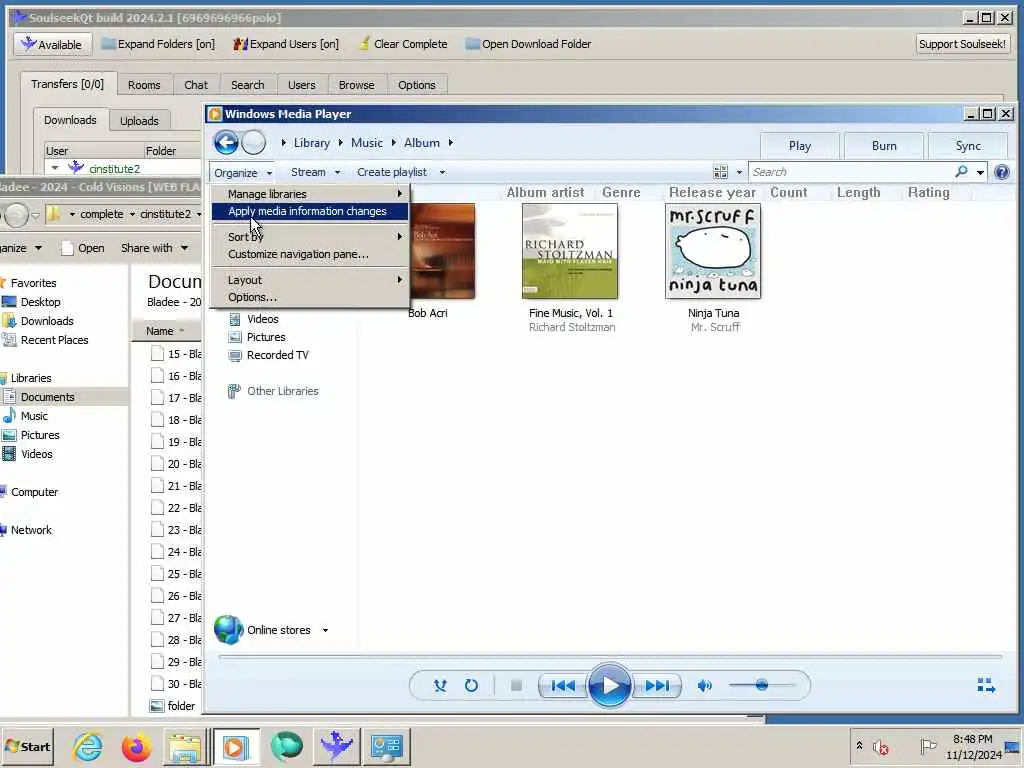This screenshot has height=768, width=1024.
Task: Choose Manage libraries menu entry
Action: (x=310, y=194)
